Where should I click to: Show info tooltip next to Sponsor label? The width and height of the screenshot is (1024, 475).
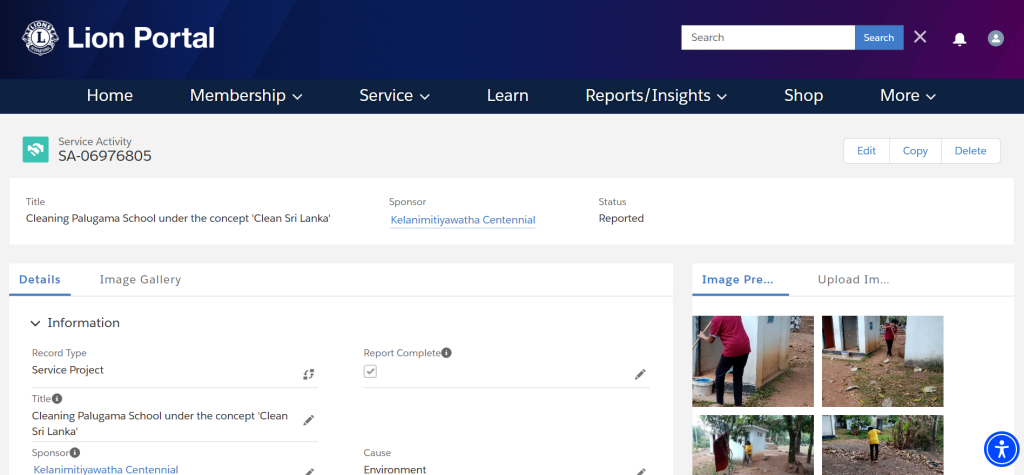coord(74,453)
